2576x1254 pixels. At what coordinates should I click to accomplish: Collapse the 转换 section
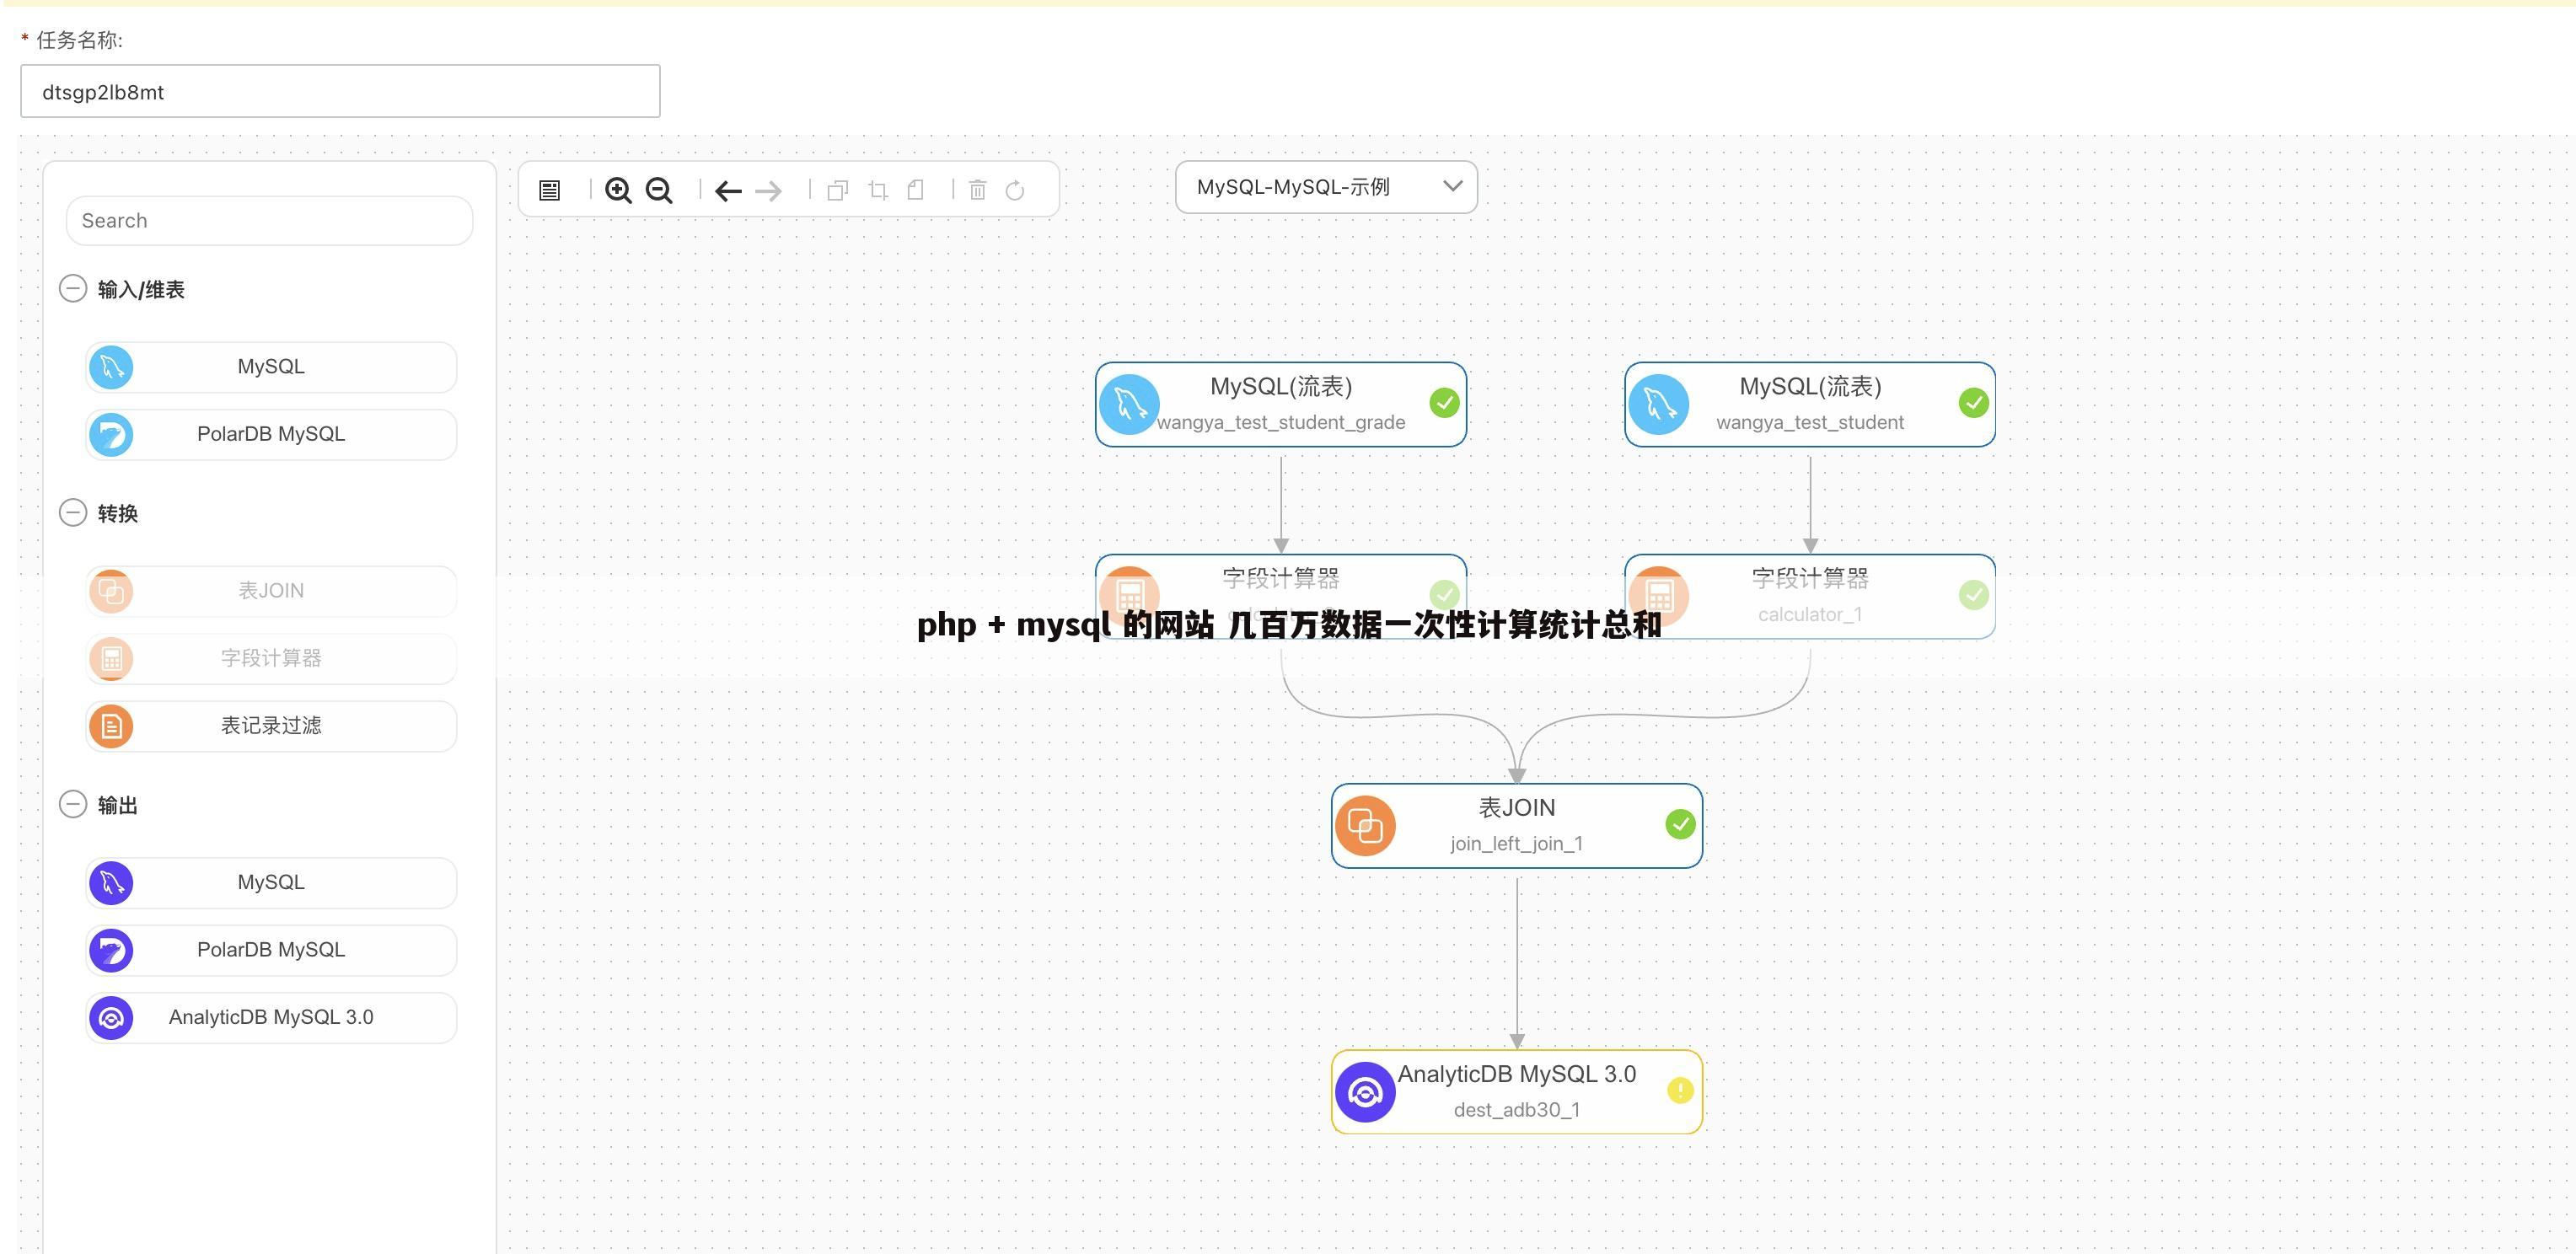pos(73,513)
